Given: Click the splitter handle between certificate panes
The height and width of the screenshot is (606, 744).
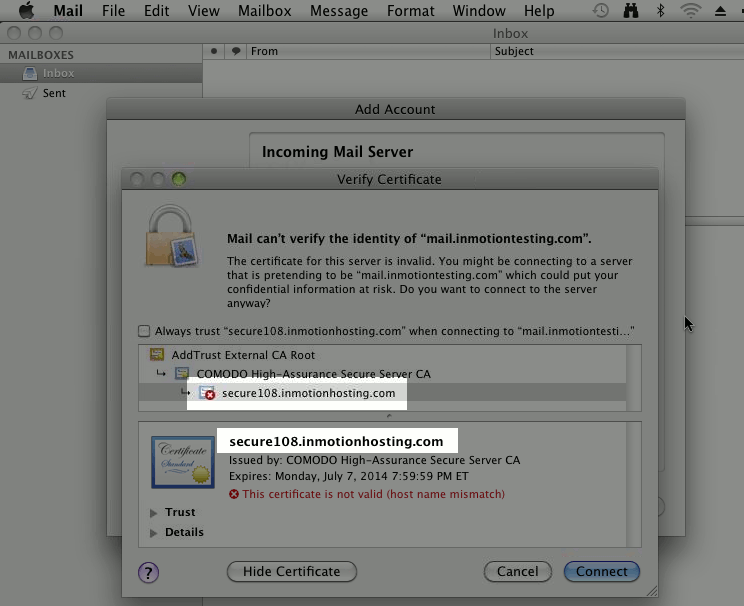Looking at the screenshot, I should [x=389, y=416].
